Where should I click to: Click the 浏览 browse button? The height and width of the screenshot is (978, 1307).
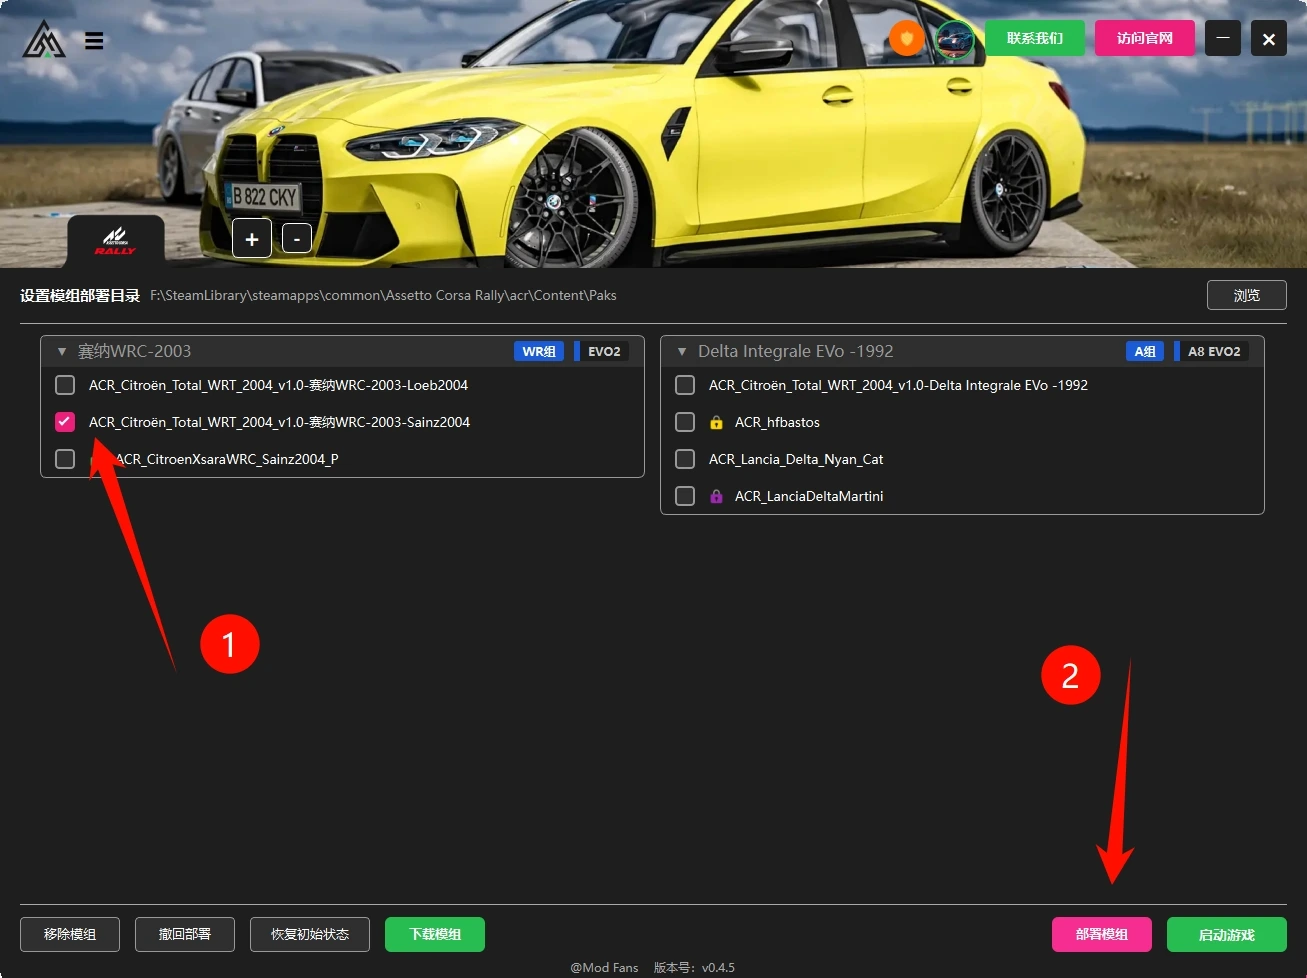coord(1246,296)
